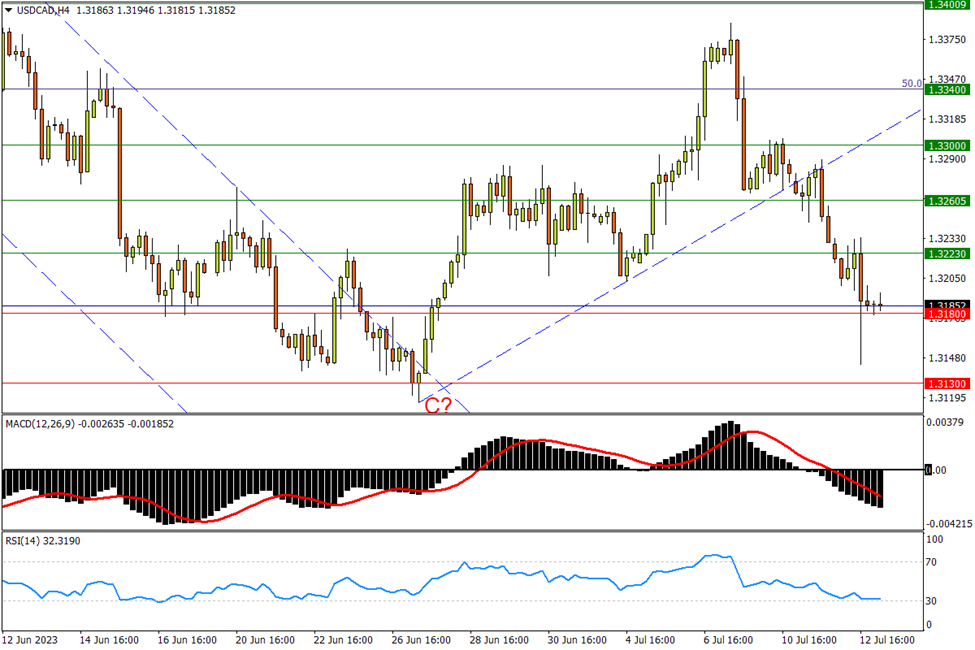Click the red "C?" wave annotation
The image size is (975, 650).
click(438, 406)
